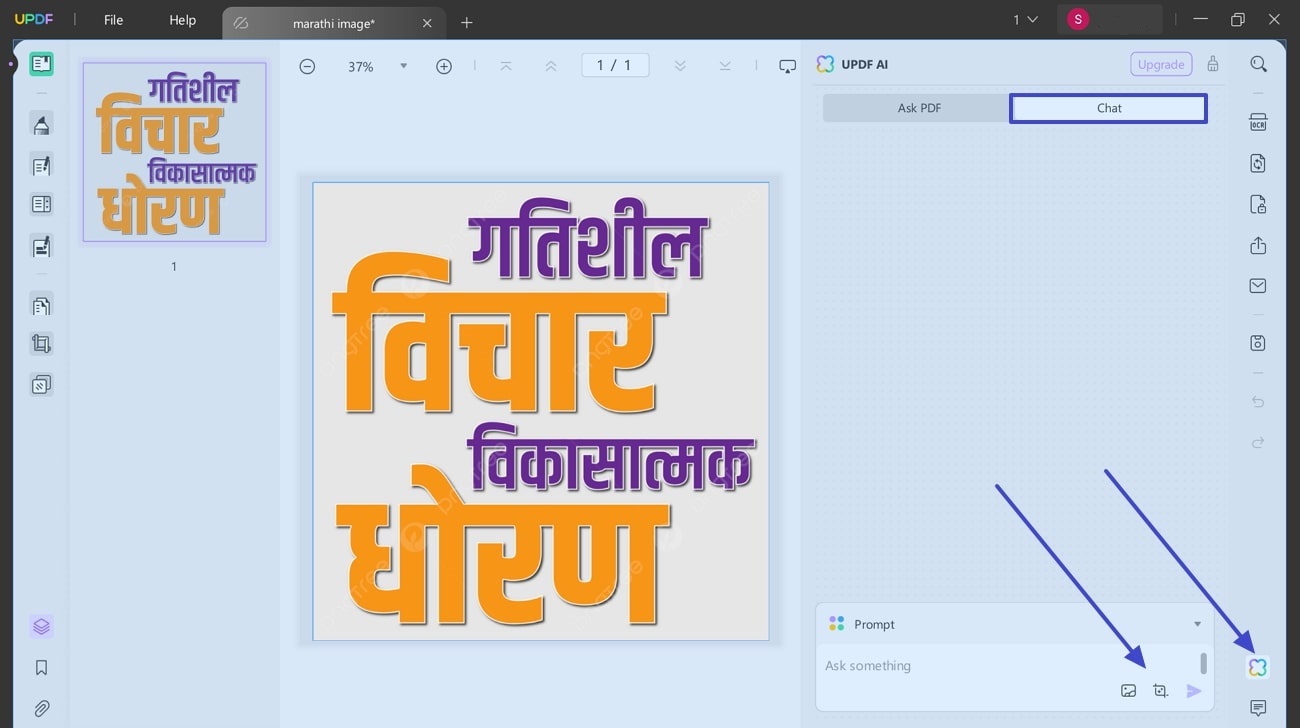Select the Edit PDF tool
The width and height of the screenshot is (1300, 728).
[x=41, y=165]
